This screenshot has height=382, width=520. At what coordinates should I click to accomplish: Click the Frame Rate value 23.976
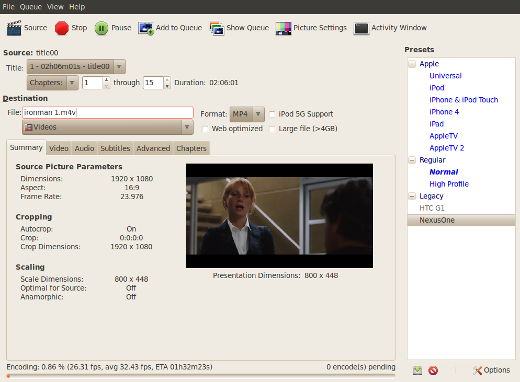132,197
